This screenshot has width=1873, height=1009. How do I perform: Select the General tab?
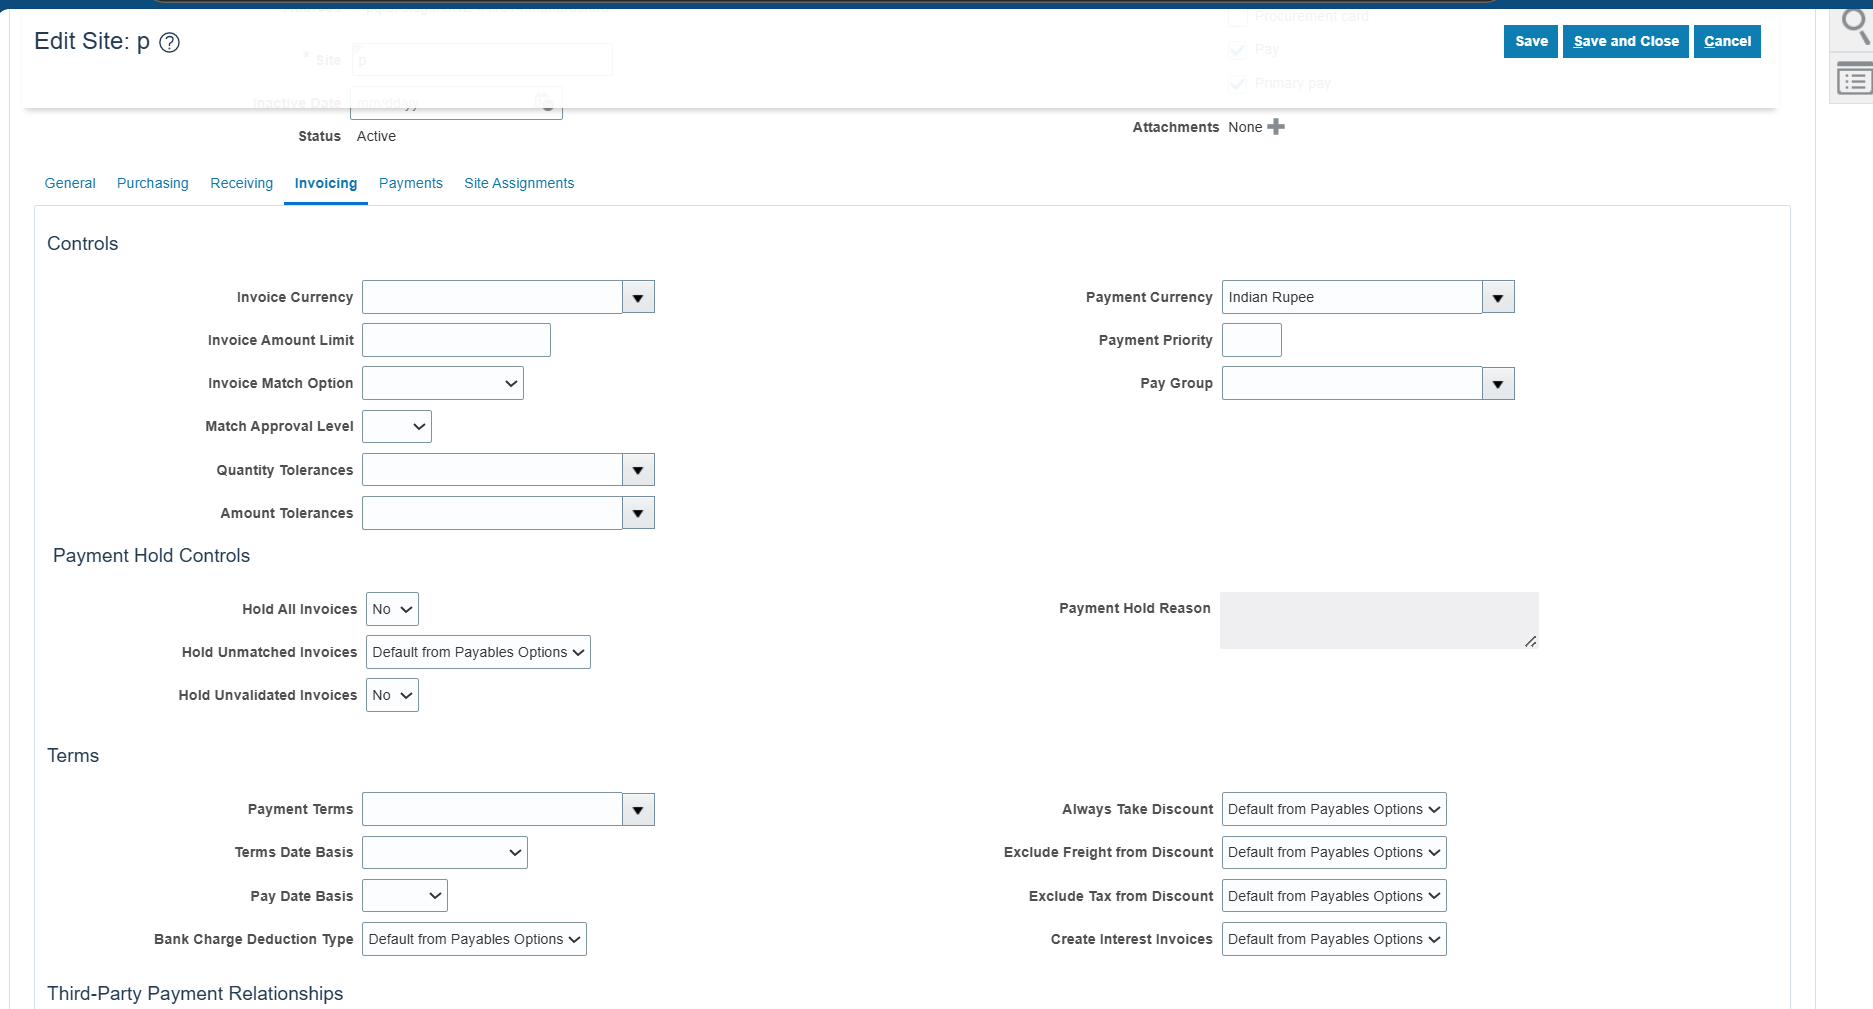coord(69,183)
